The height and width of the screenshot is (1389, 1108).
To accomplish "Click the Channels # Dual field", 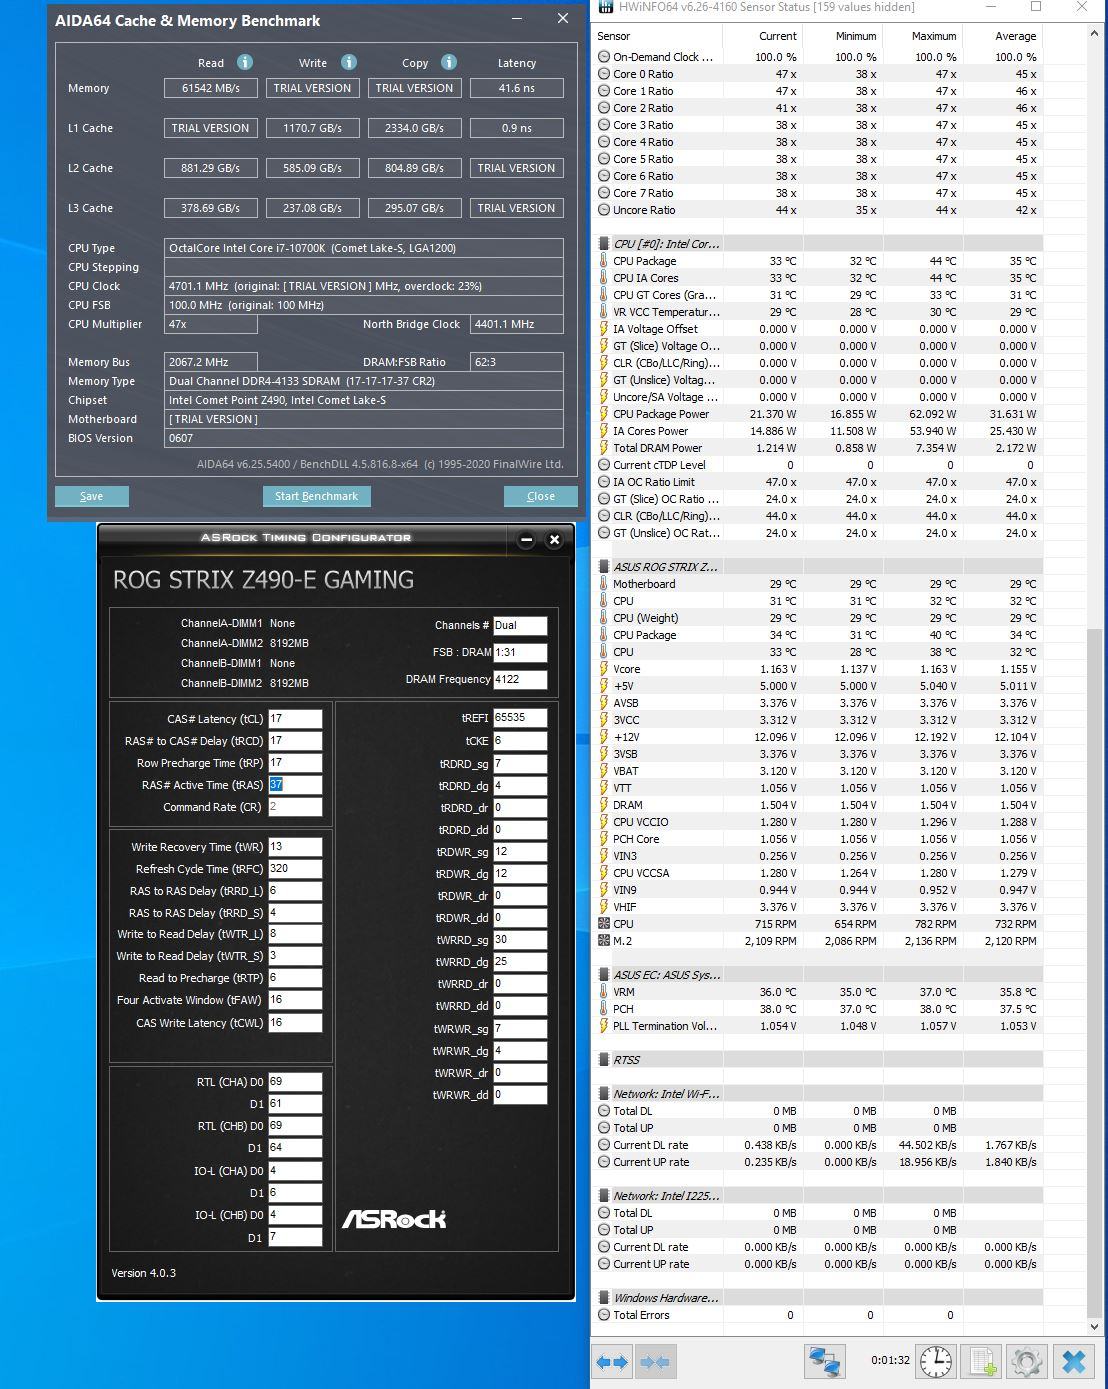I will (520, 625).
